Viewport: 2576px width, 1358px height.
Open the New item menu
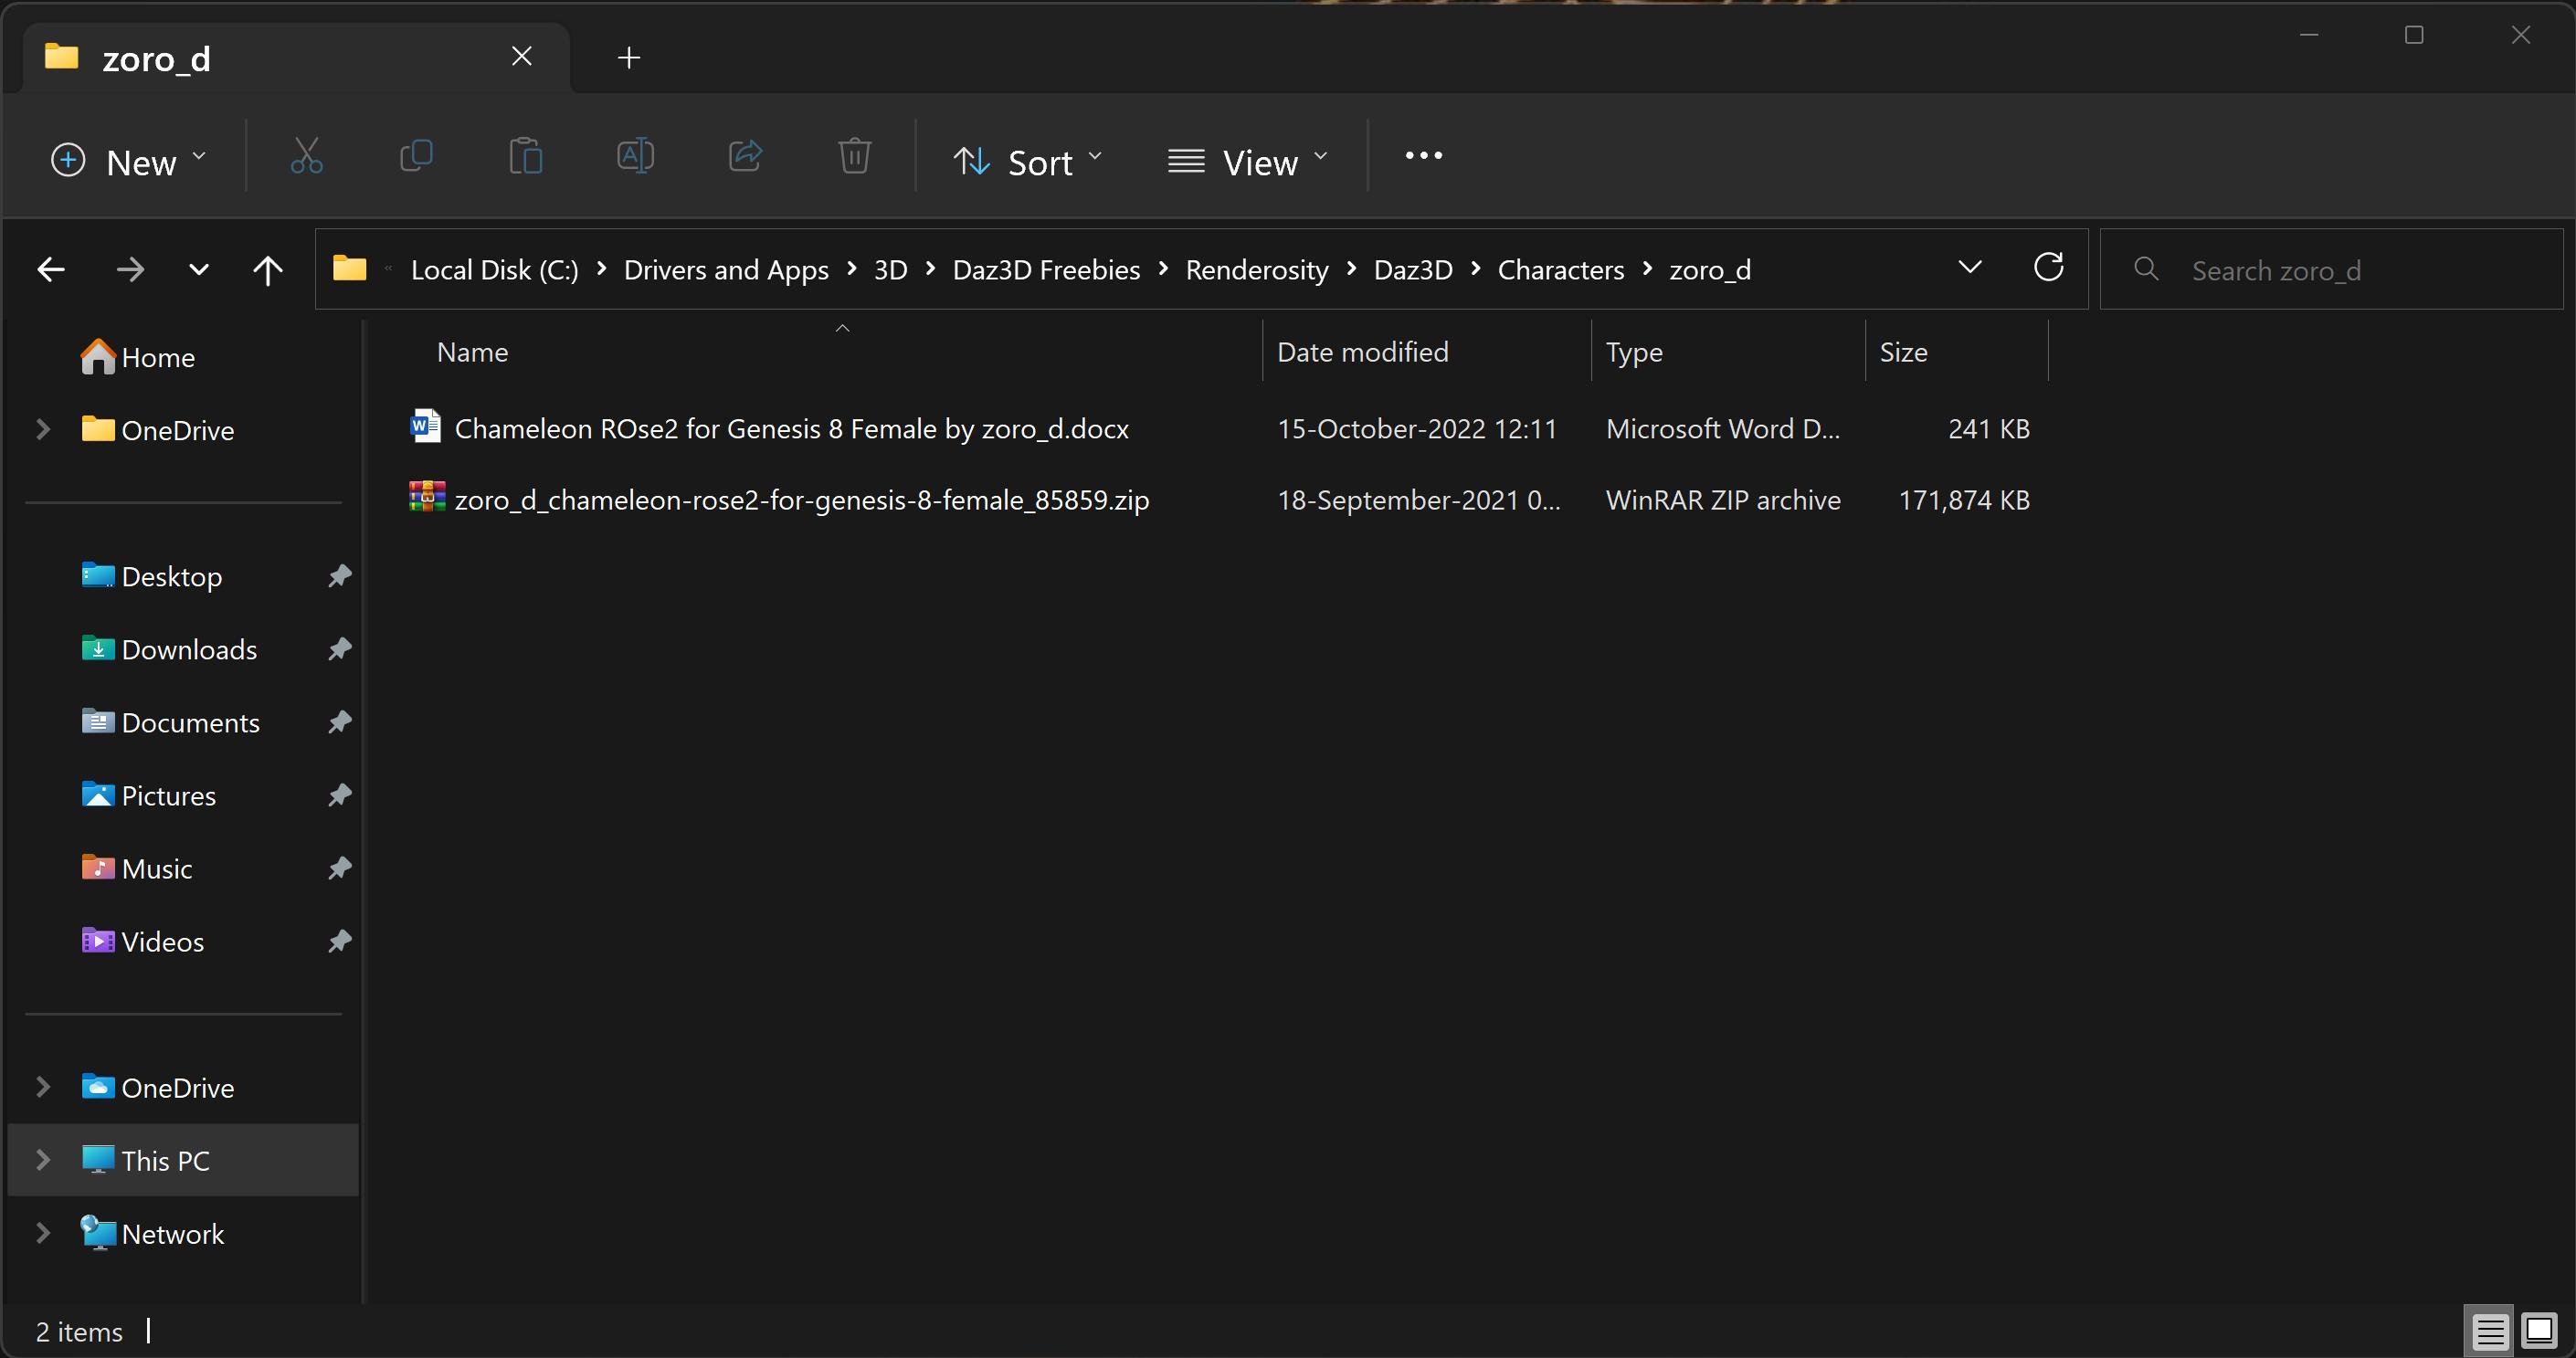click(x=128, y=162)
